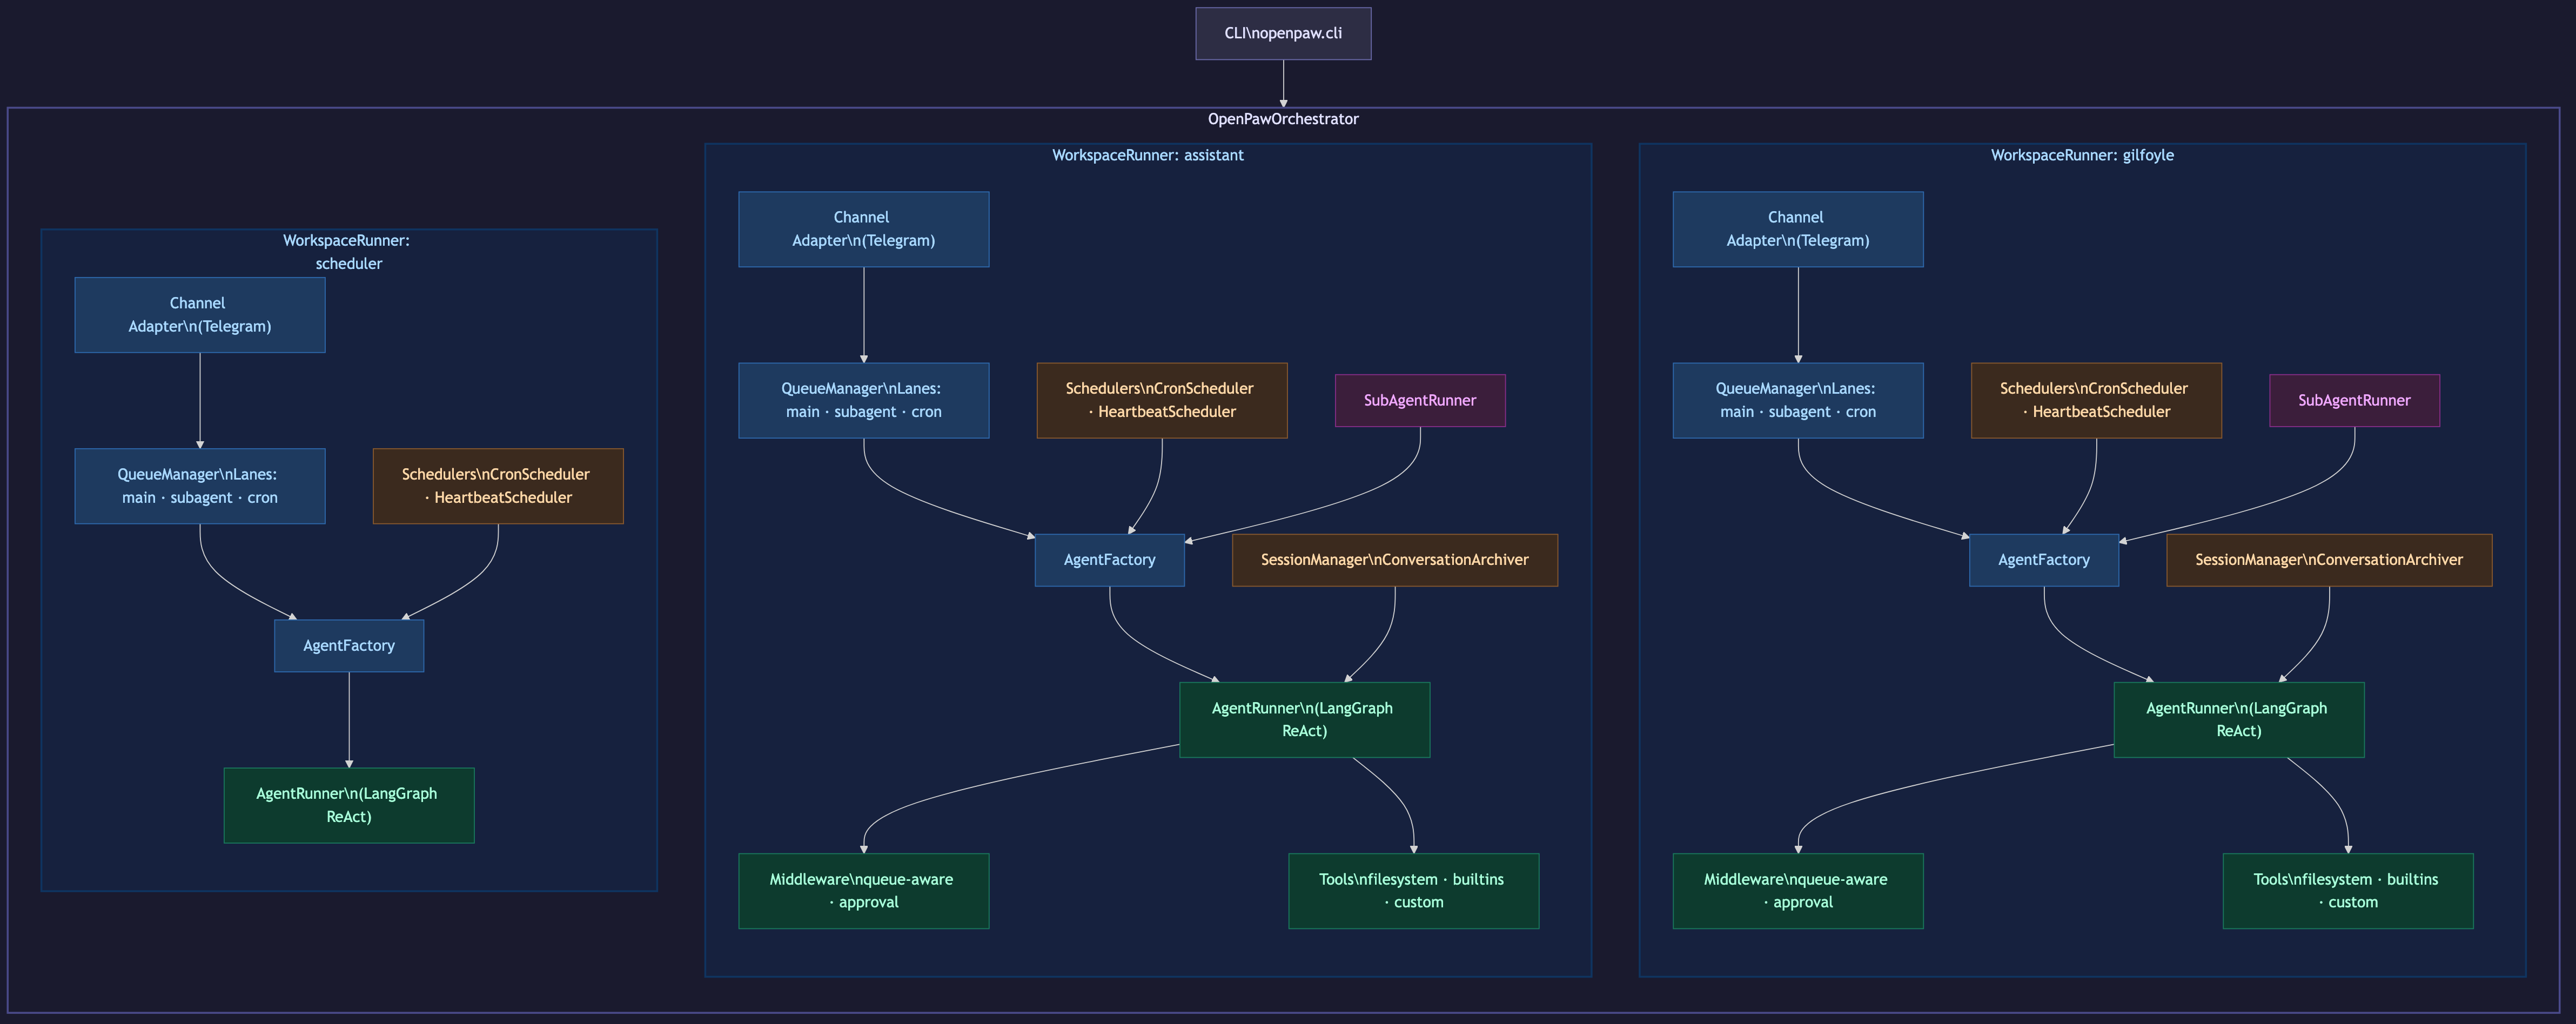2576x1024 pixels.
Task: Select AgentFactory node in gilfoyle workspace
Action: point(2043,560)
